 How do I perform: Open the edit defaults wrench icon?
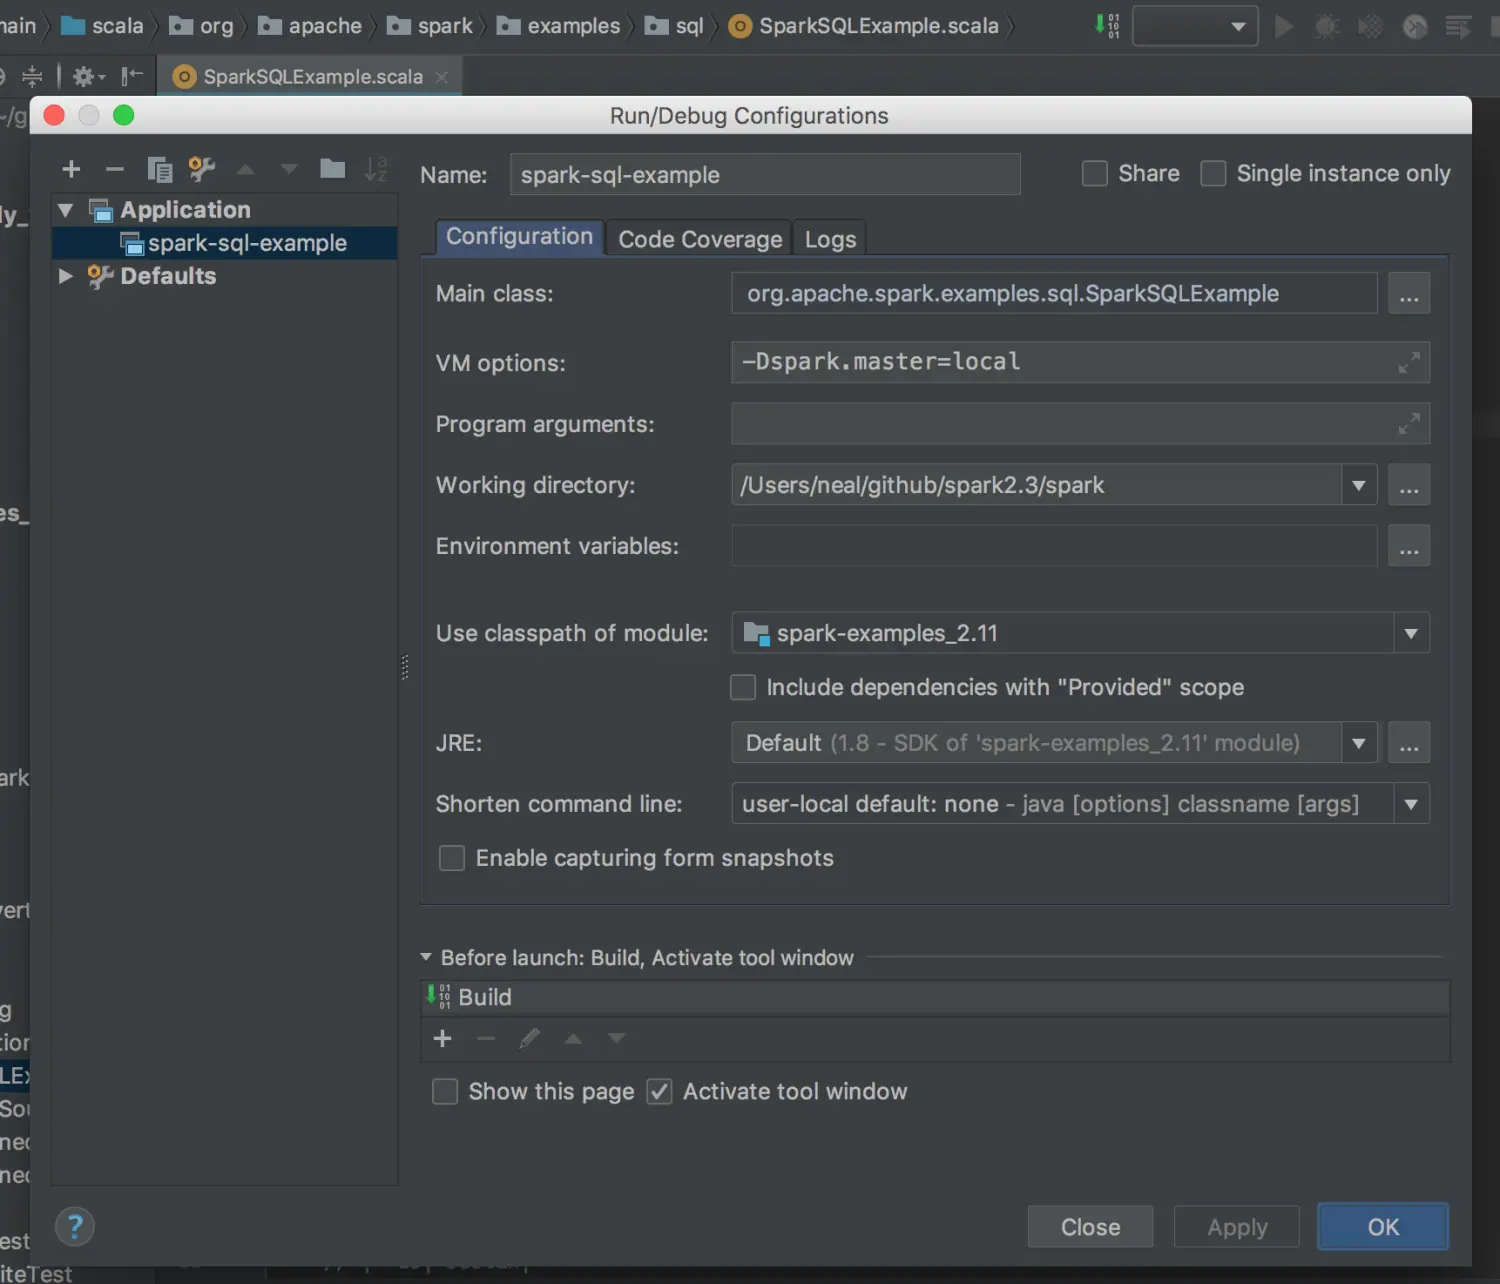[202, 169]
